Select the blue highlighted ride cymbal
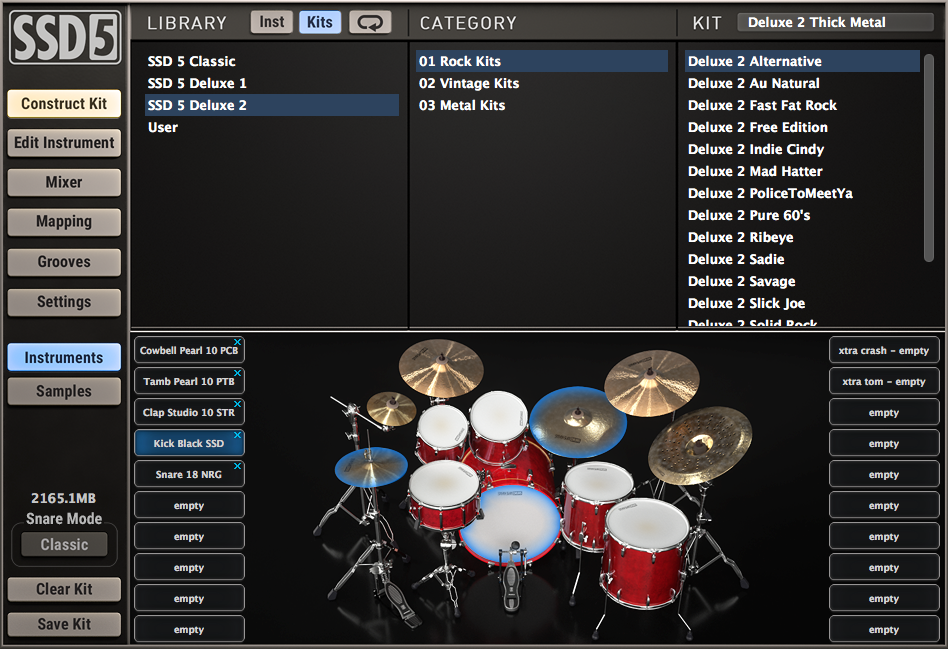The width and height of the screenshot is (948, 649). tap(577, 421)
